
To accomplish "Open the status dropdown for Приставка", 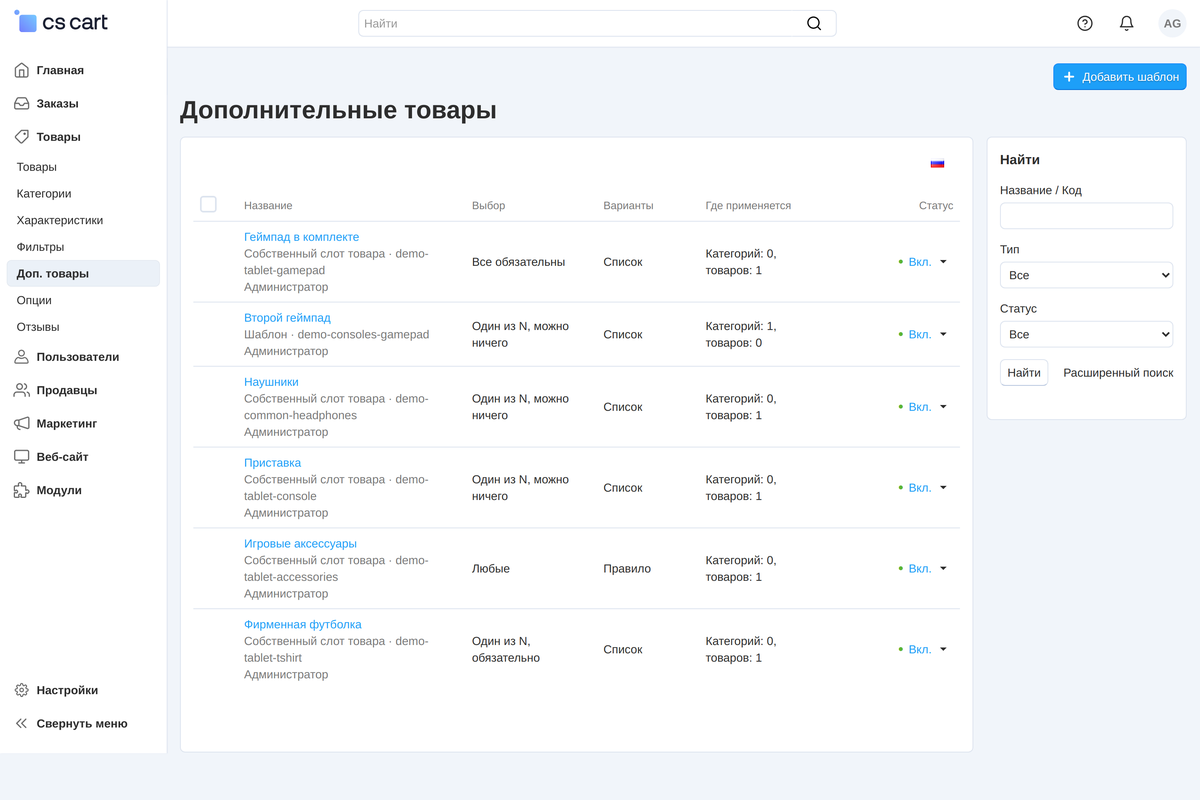I will click(x=922, y=488).
